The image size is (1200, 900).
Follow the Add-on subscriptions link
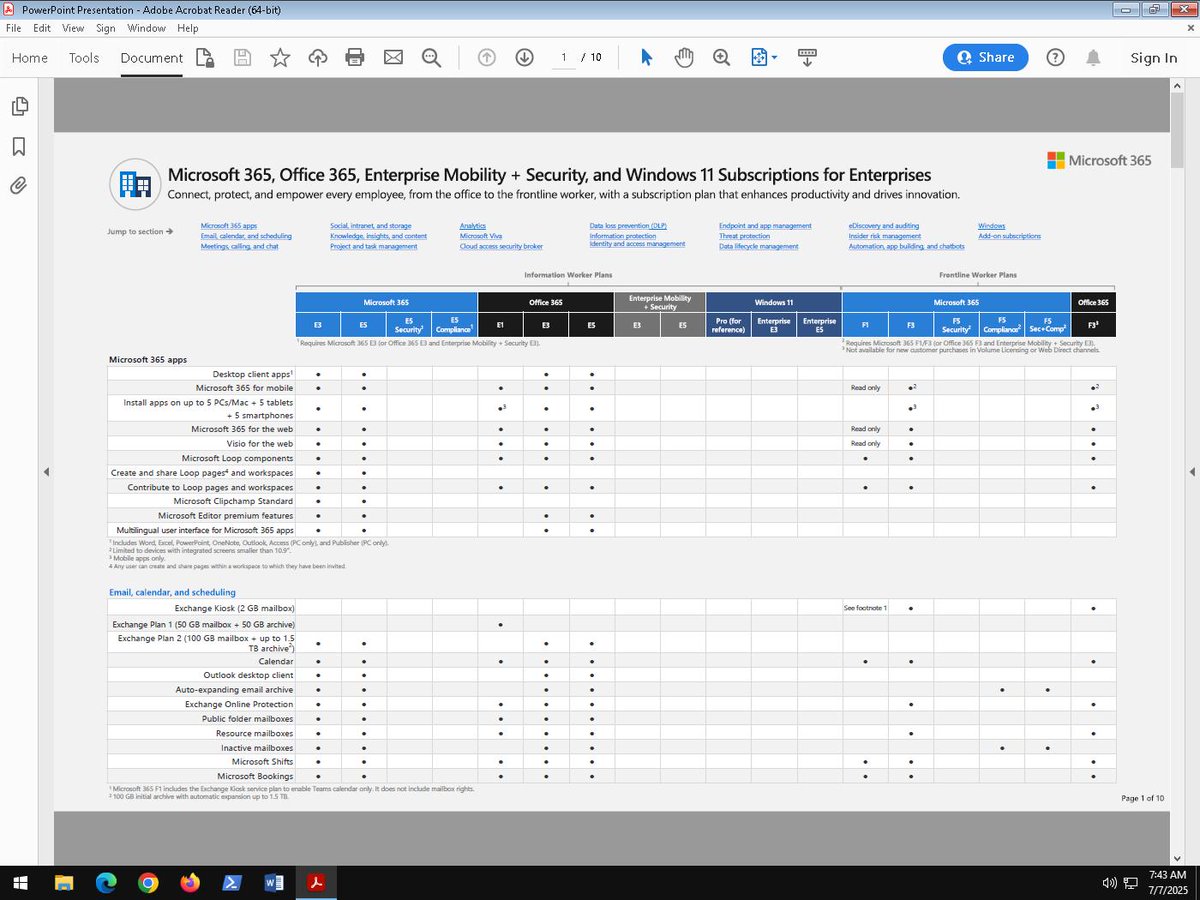point(1009,236)
